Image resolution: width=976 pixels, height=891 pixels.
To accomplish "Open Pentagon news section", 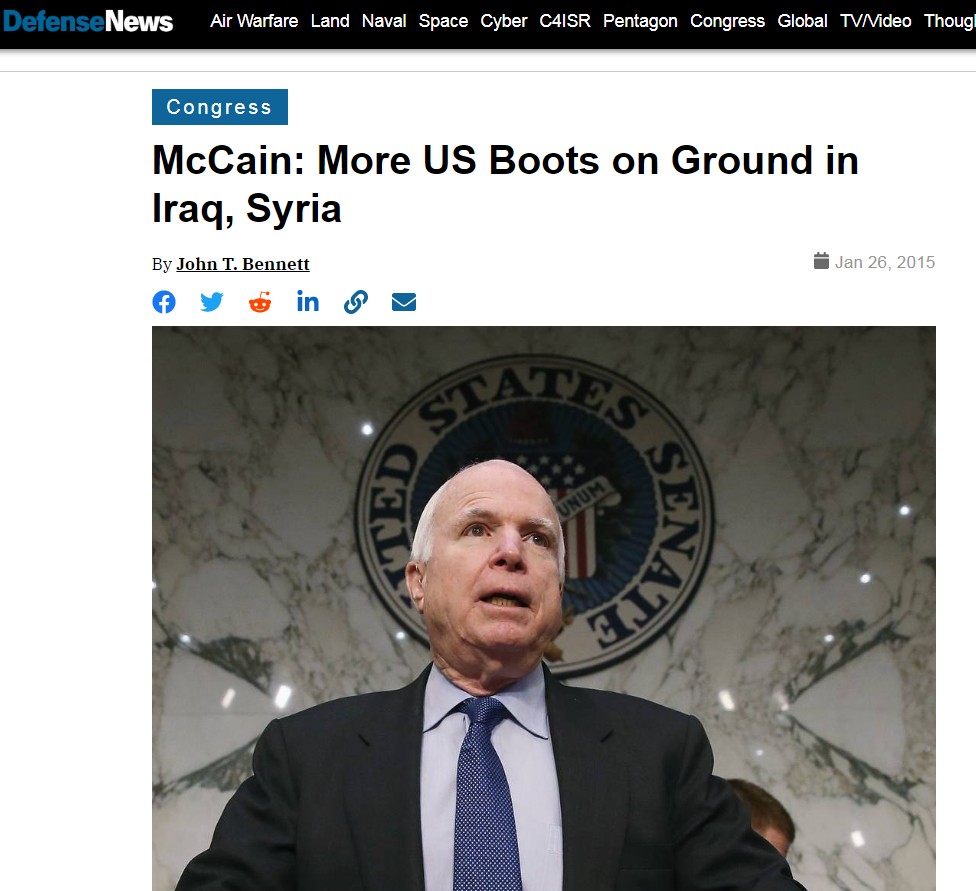I will (x=640, y=21).
